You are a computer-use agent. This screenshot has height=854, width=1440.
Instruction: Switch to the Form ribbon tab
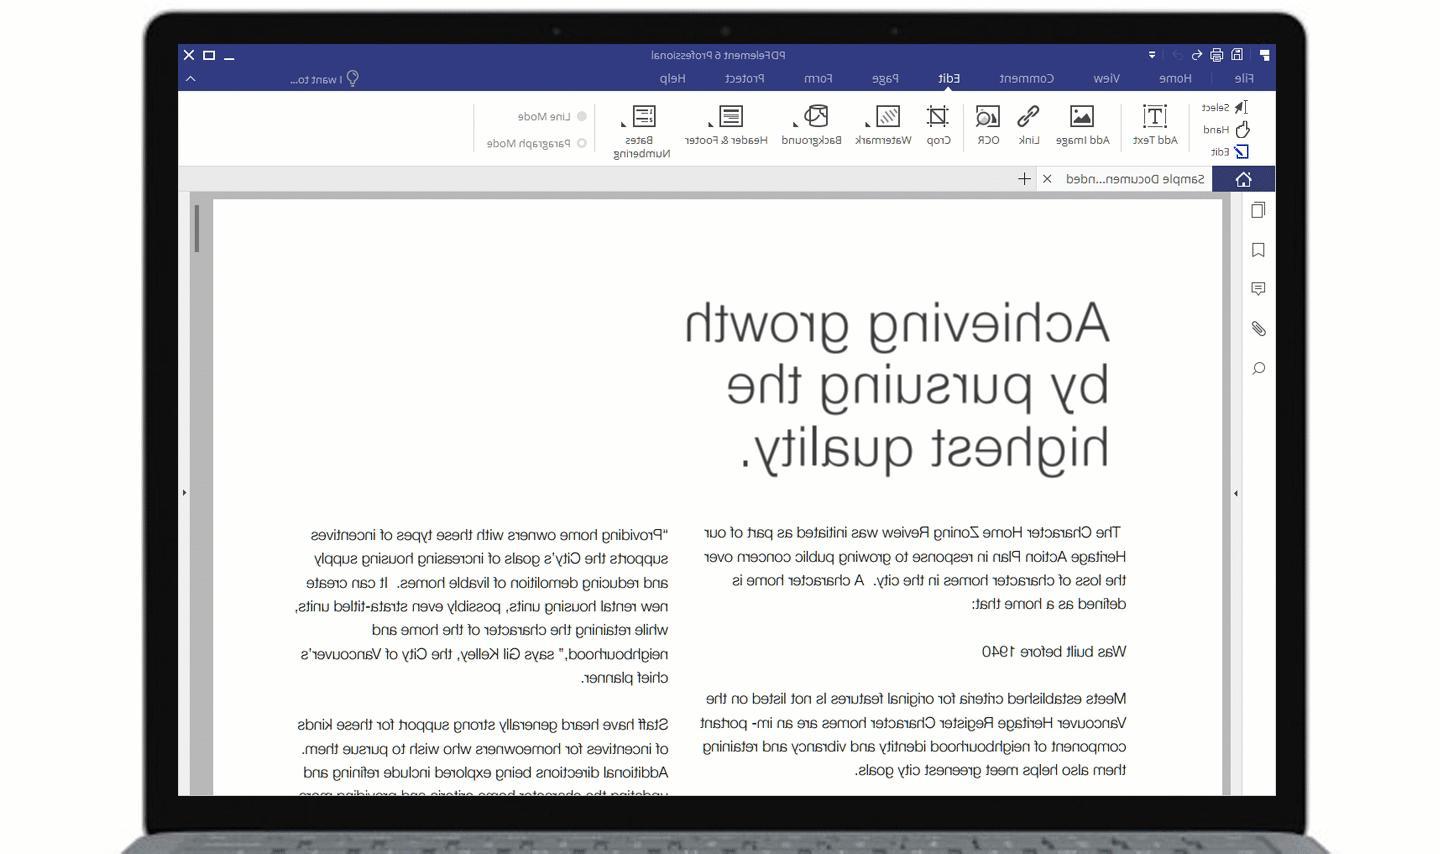pyautogui.click(x=819, y=78)
